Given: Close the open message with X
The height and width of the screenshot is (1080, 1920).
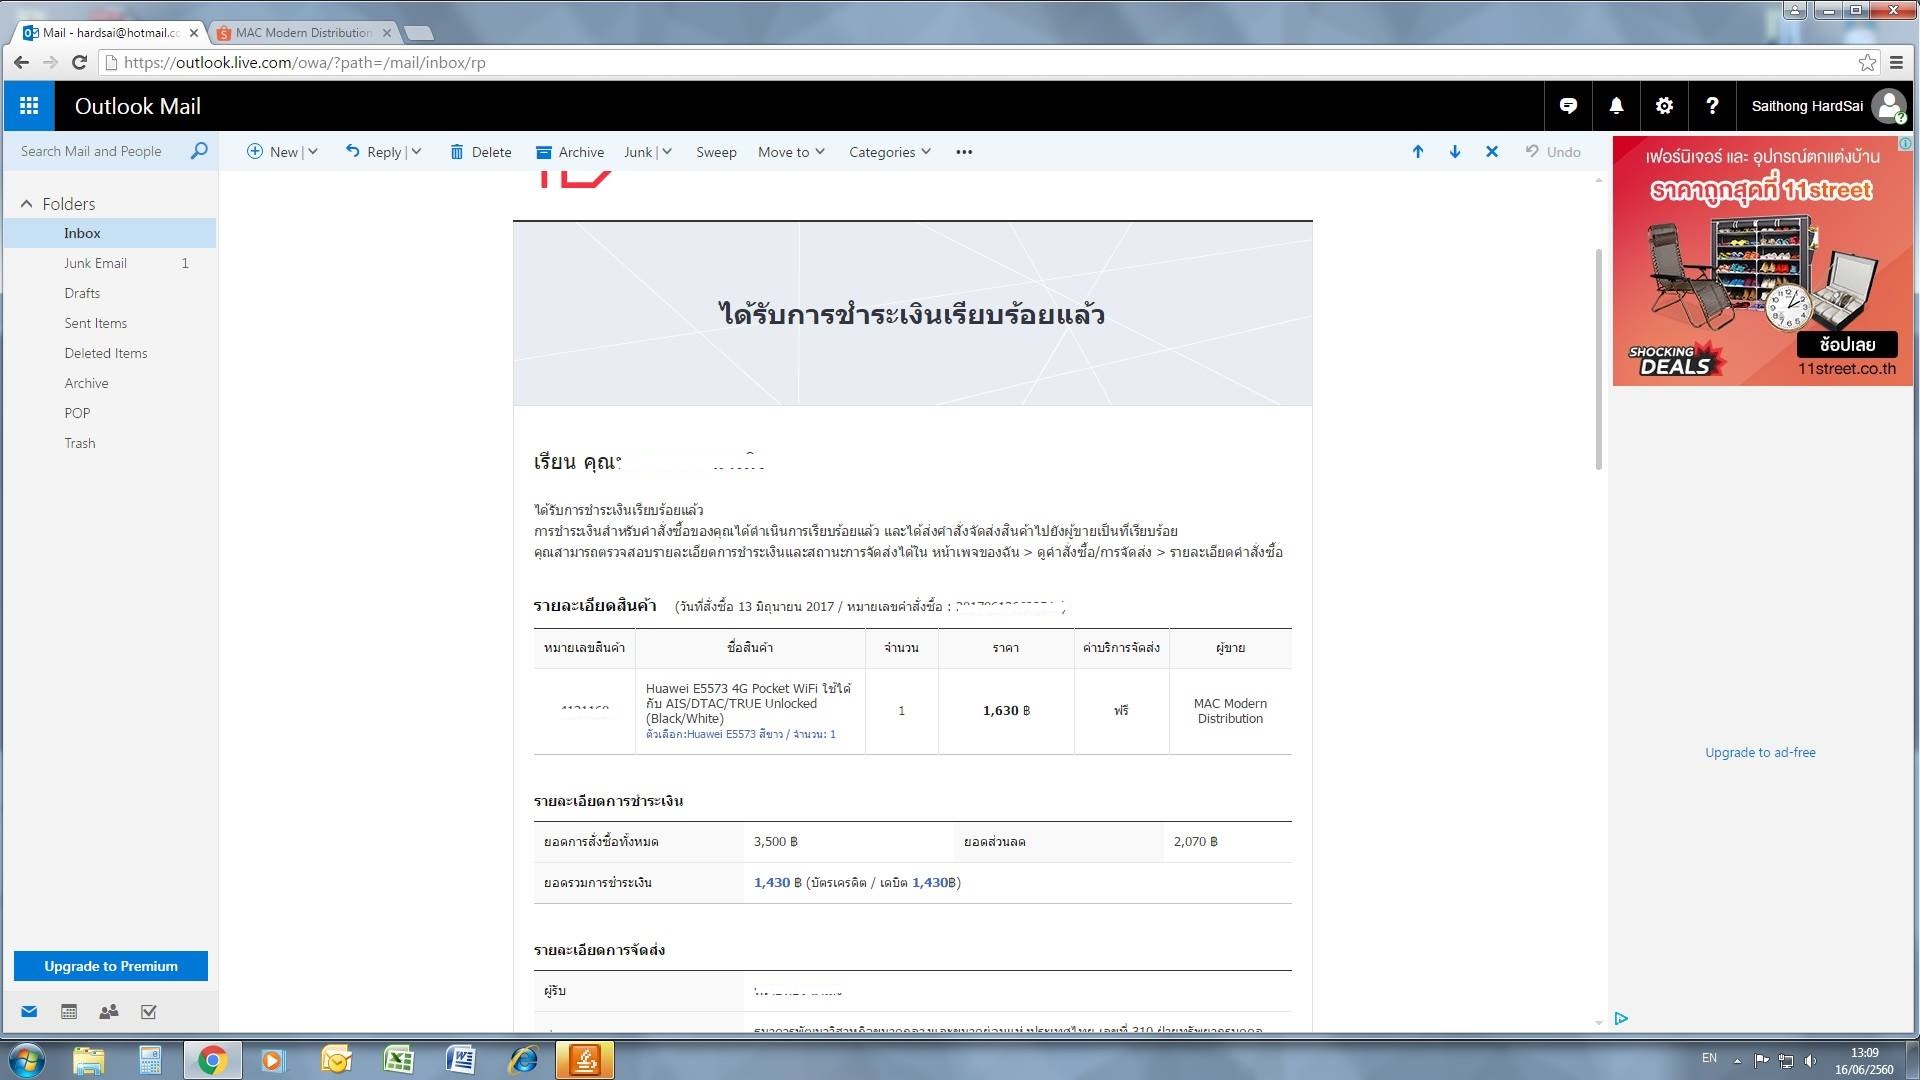Looking at the screenshot, I should pyautogui.click(x=1492, y=152).
